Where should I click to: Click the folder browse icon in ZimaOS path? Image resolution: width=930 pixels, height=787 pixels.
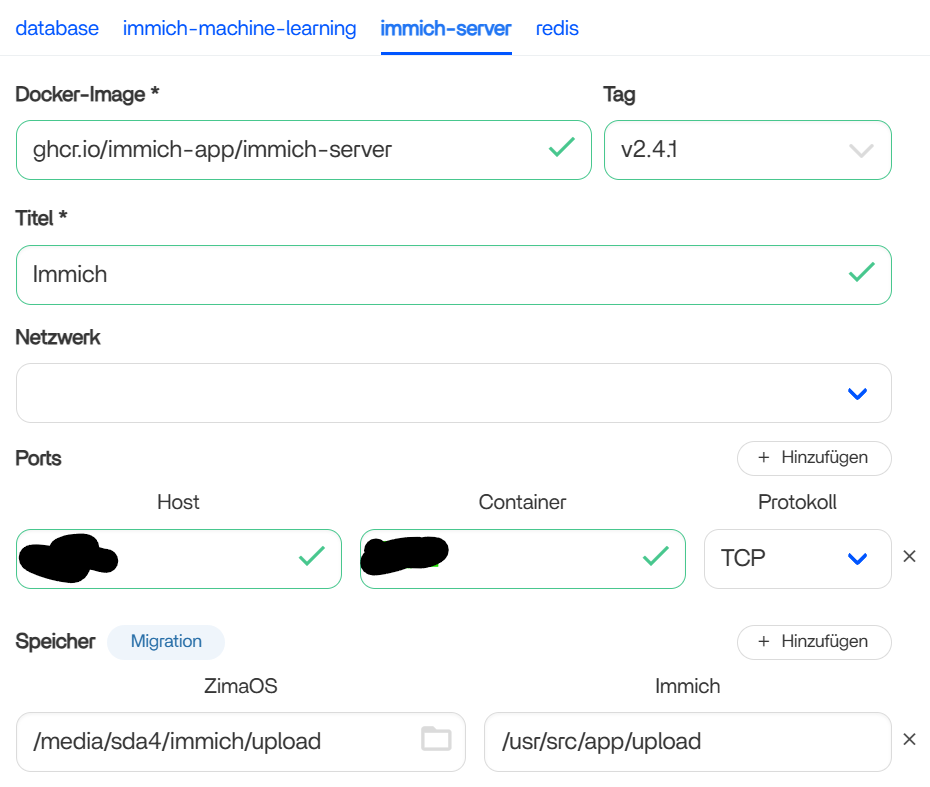pos(436,740)
